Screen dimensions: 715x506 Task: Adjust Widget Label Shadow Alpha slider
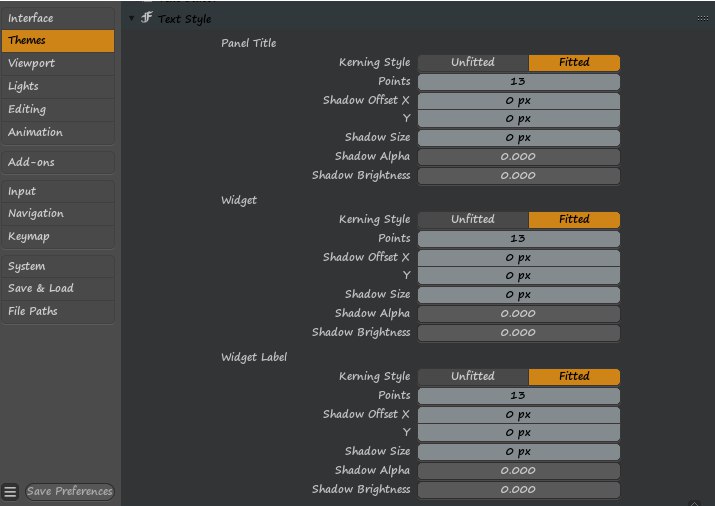519,470
